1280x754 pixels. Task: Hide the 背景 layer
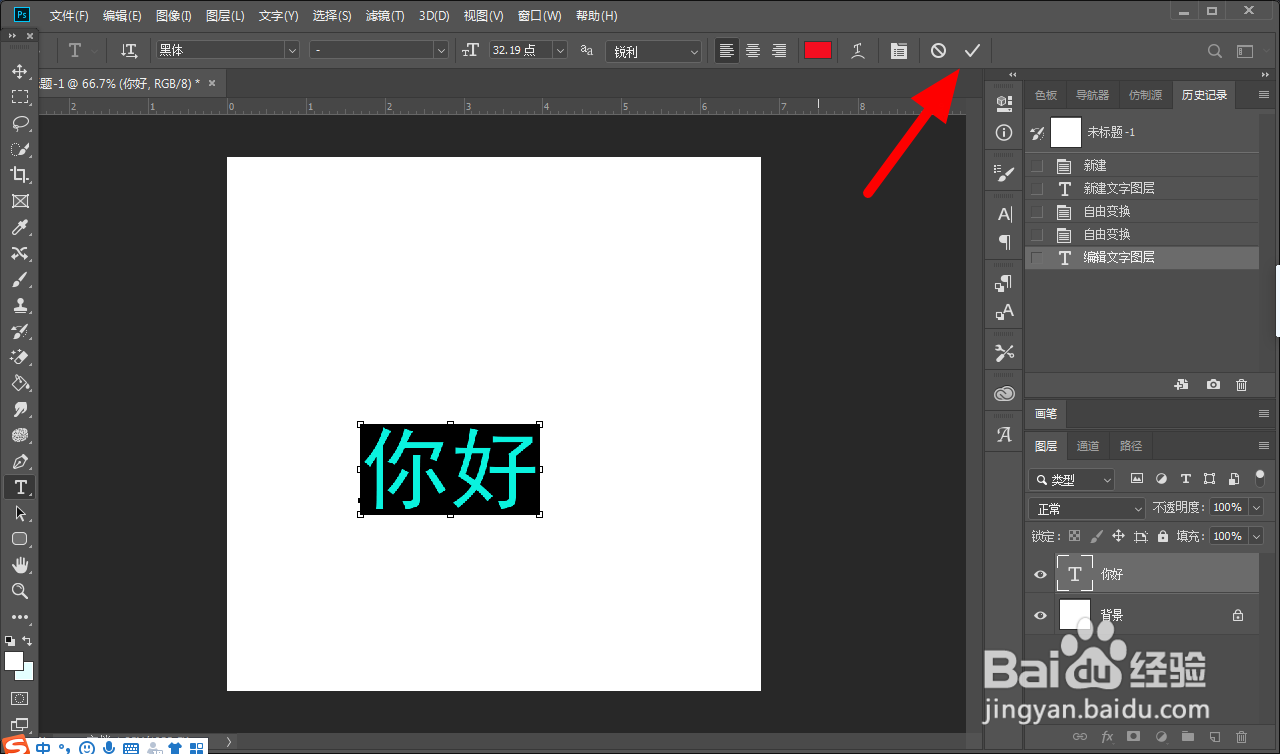[x=1040, y=614]
